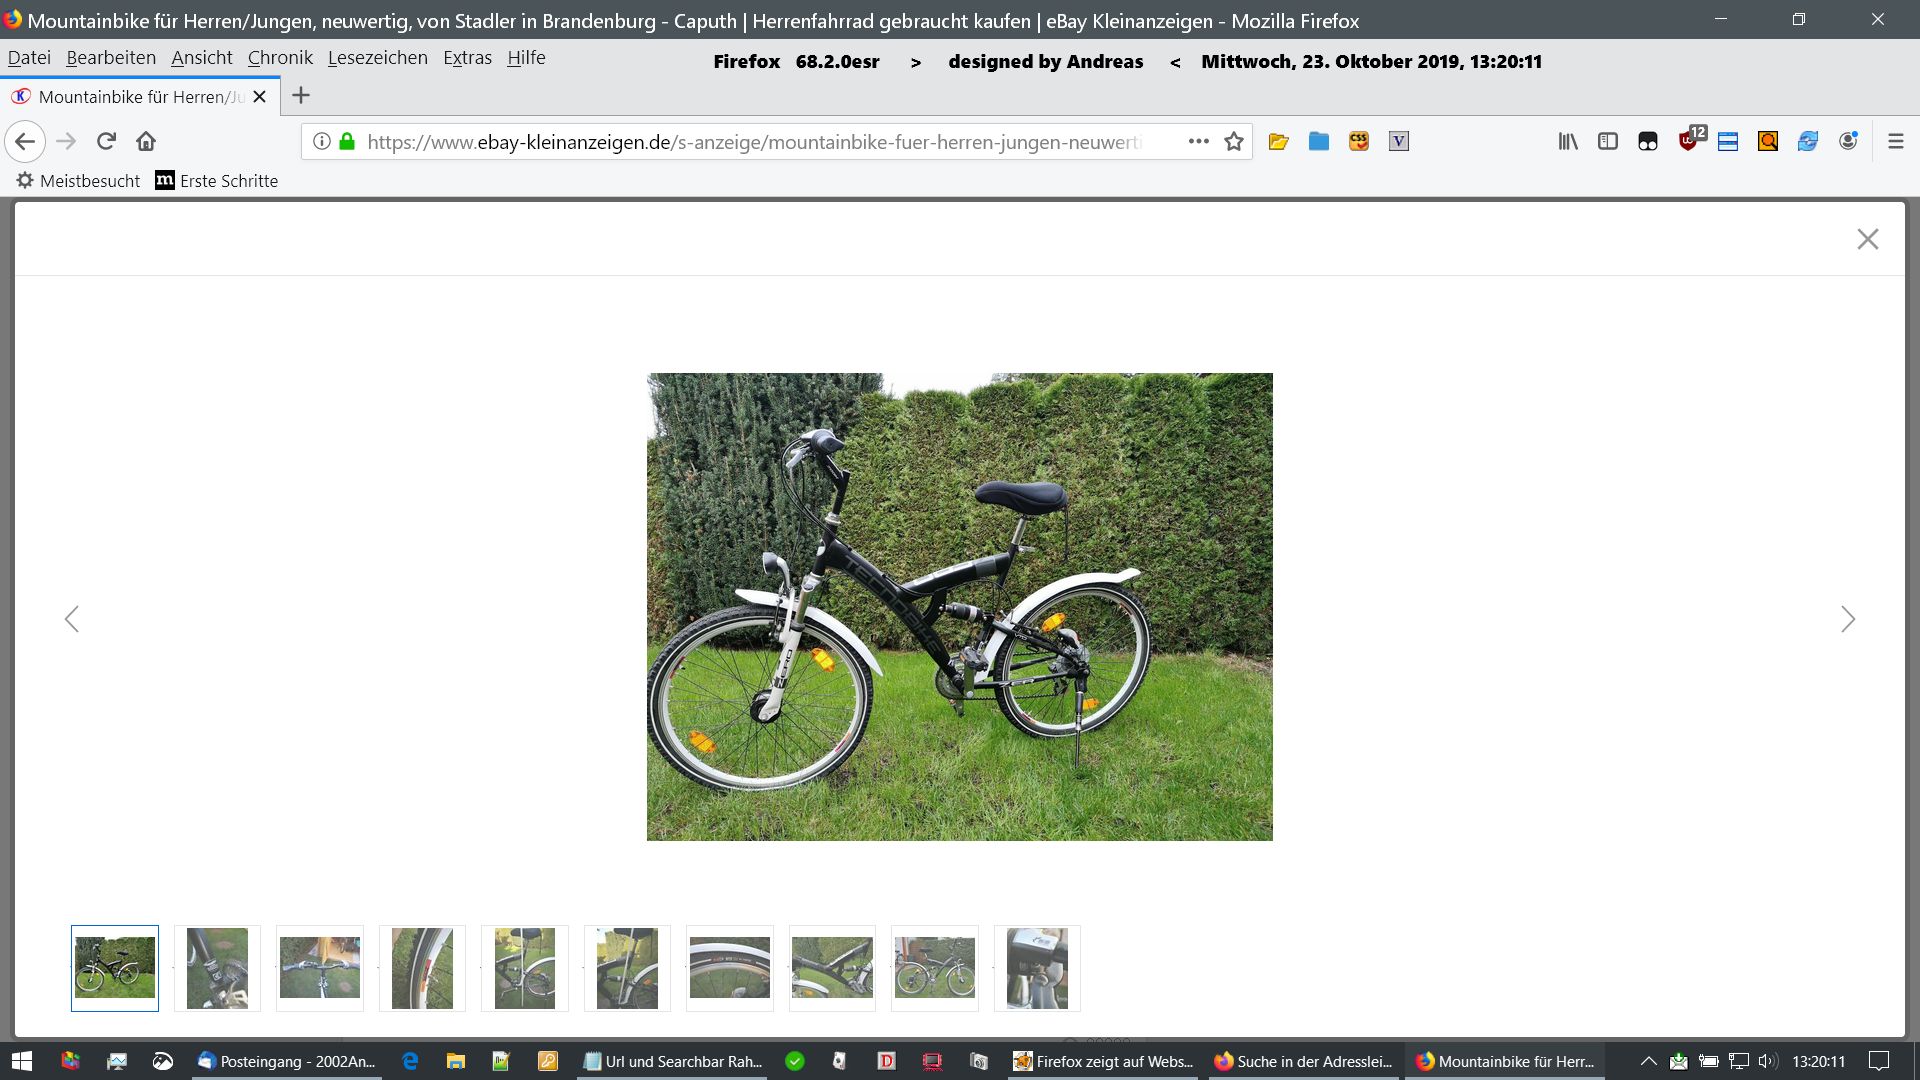This screenshot has width=1920, height=1080.
Task: Open the Firefox account icon
Action: coord(1848,141)
